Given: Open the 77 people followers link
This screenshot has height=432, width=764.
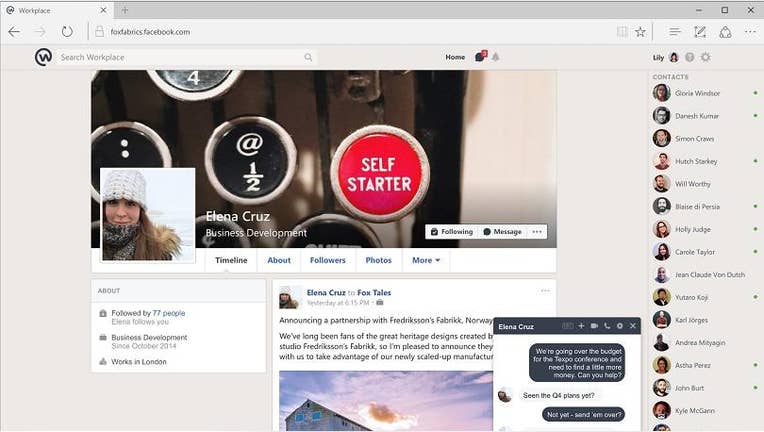Looking at the screenshot, I should pos(169,313).
